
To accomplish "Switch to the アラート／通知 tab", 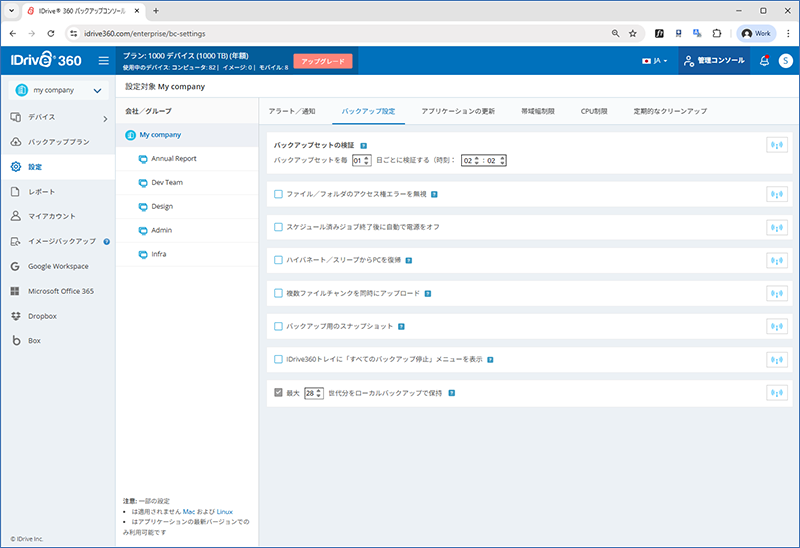I will [x=292, y=111].
